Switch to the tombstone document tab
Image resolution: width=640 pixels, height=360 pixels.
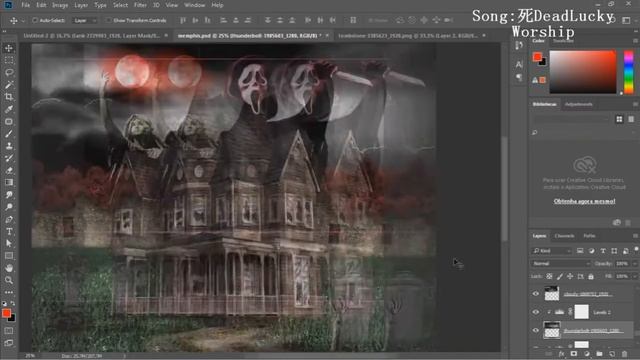pyautogui.click(x=408, y=36)
